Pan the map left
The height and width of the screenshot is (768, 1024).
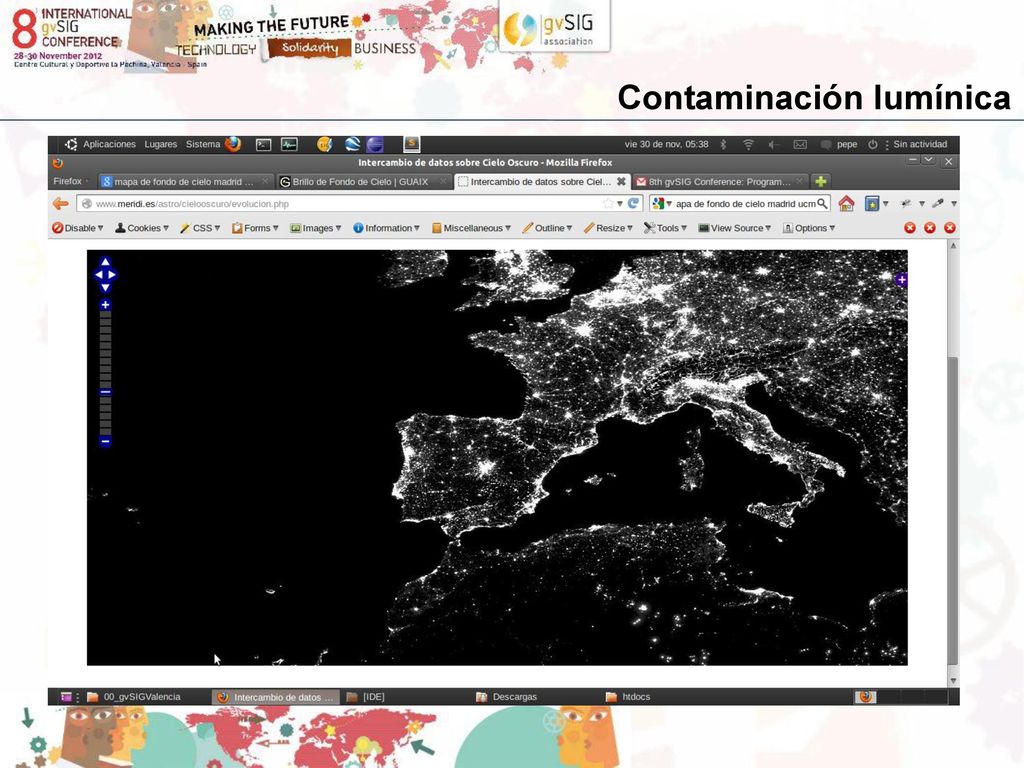click(99, 275)
